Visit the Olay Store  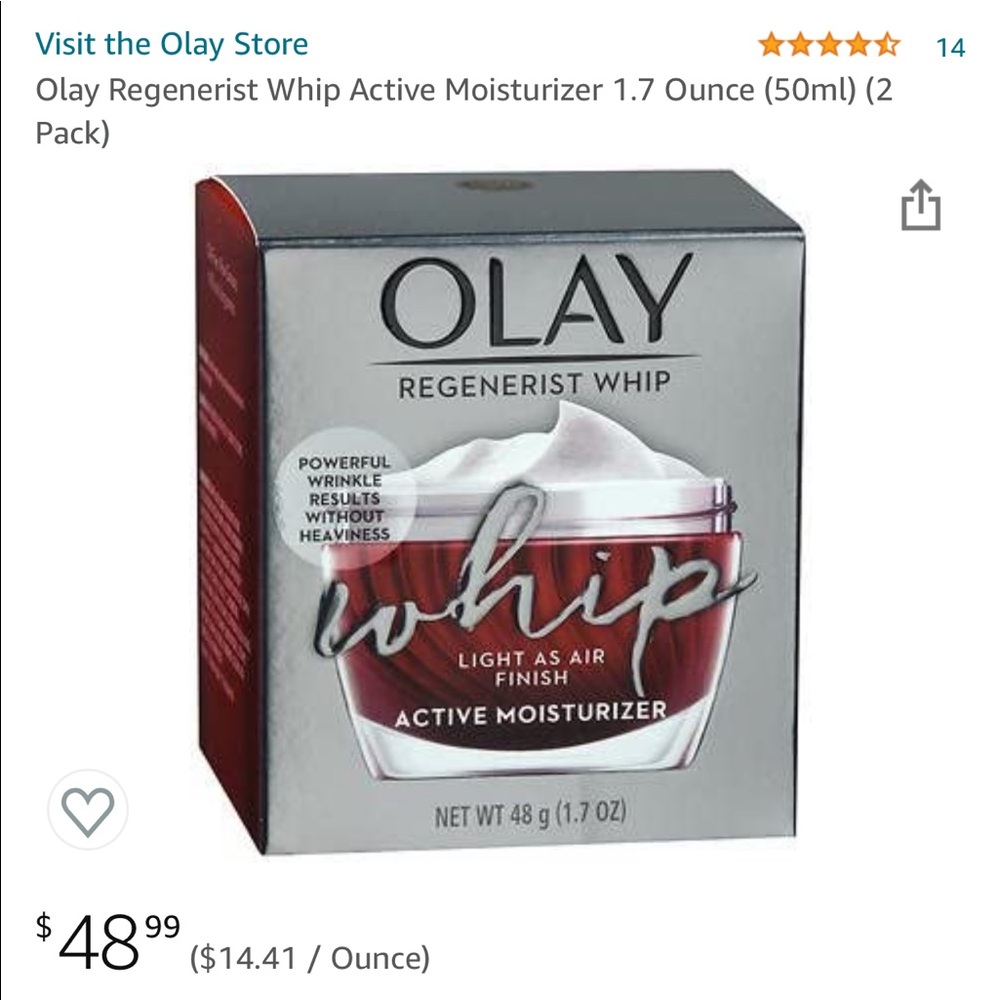tap(171, 44)
